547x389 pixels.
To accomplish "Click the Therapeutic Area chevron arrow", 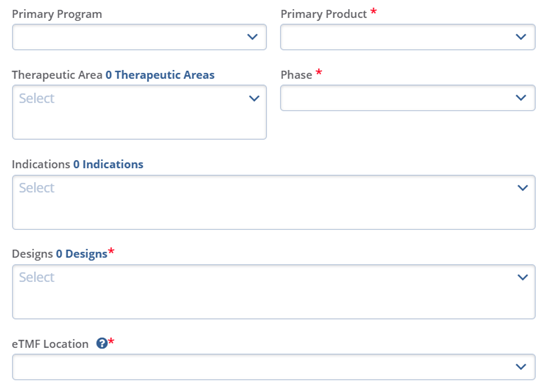I will click(254, 98).
